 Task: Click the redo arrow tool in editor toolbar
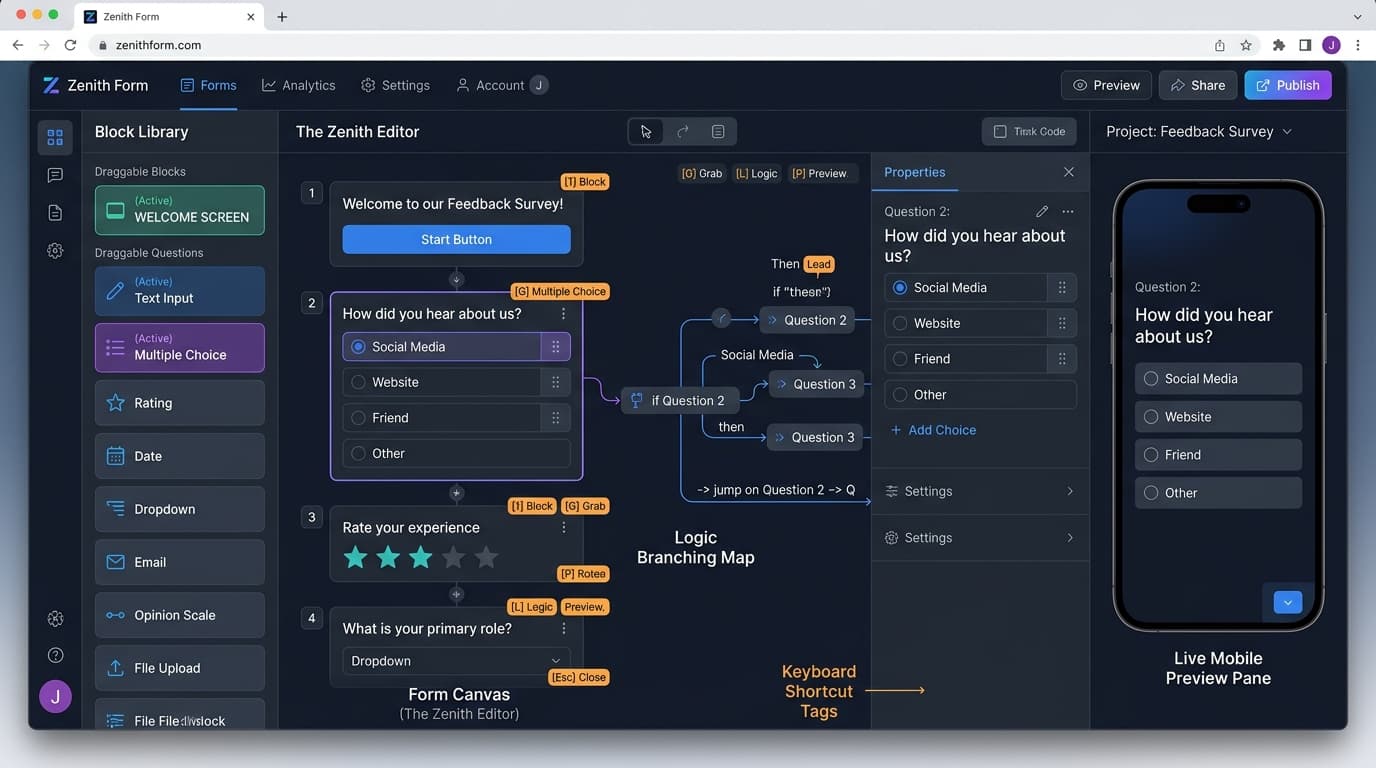pyautogui.click(x=683, y=132)
